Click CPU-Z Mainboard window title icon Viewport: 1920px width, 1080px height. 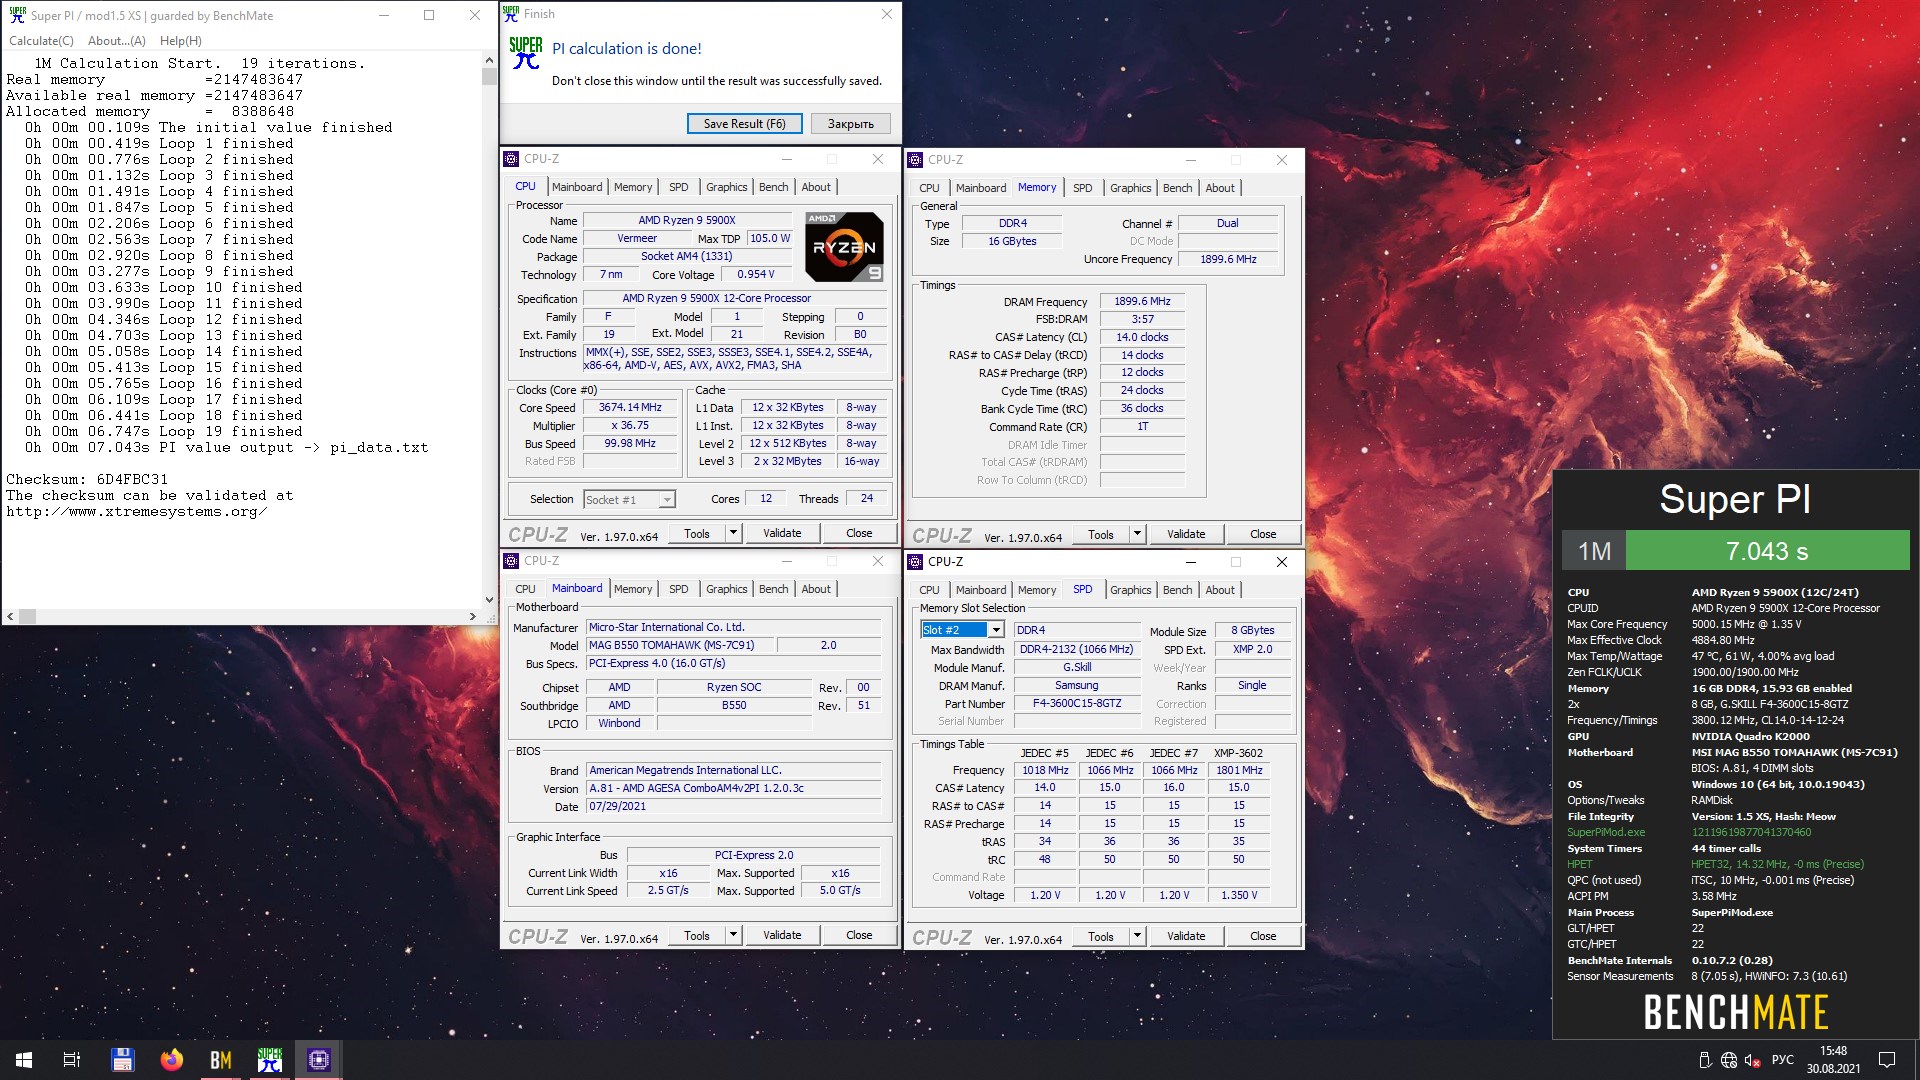point(512,561)
